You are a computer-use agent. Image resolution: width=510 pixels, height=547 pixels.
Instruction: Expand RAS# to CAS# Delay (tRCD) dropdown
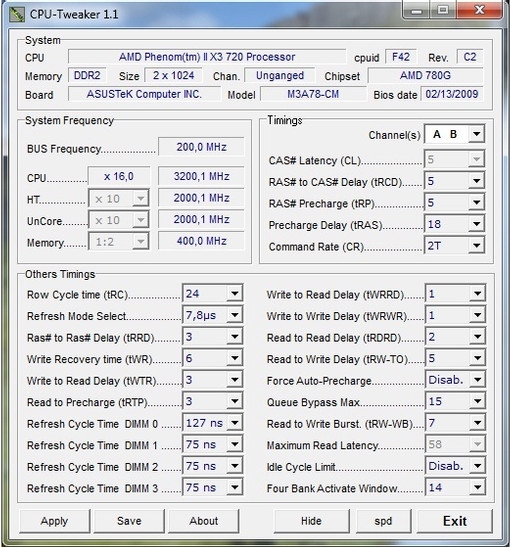click(454, 181)
